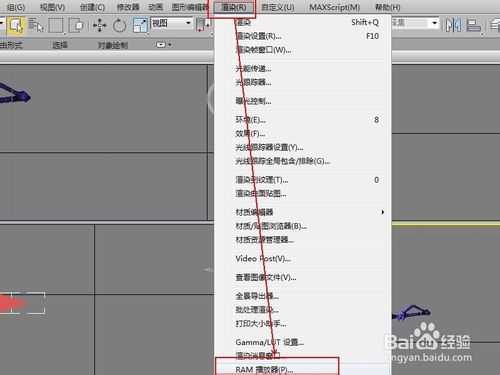Open the named selection sets dropdown arrow

pos(434,23)
